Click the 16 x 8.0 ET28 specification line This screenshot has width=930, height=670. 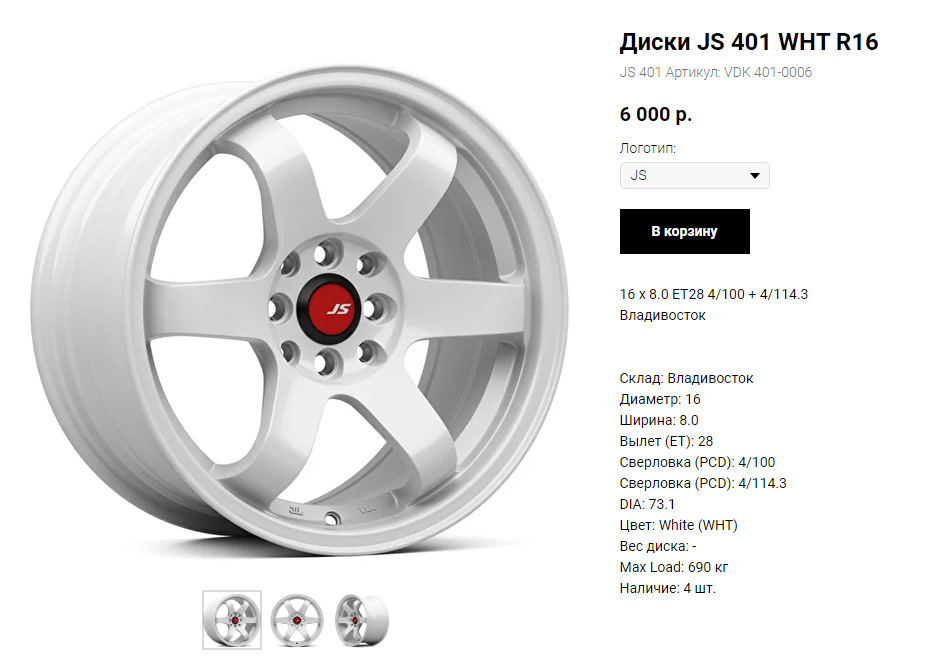714,294
